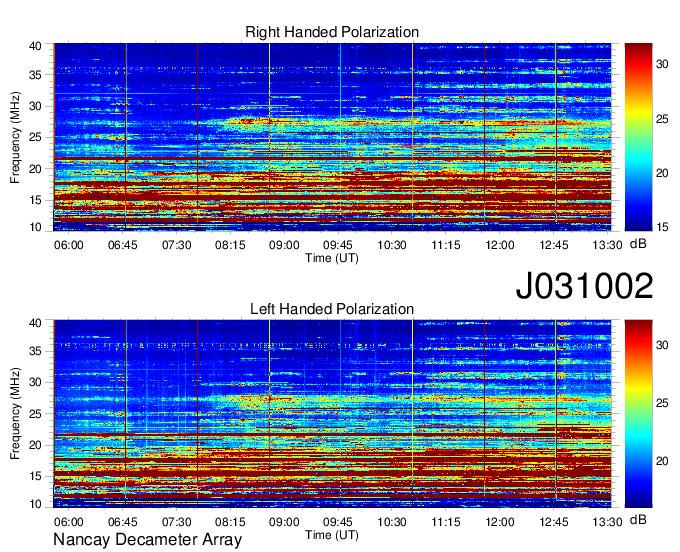The height and width of the screenshot is (552, 680).
Task: Click Time (UT) label under right-handed plot
Action: [332, 258]
